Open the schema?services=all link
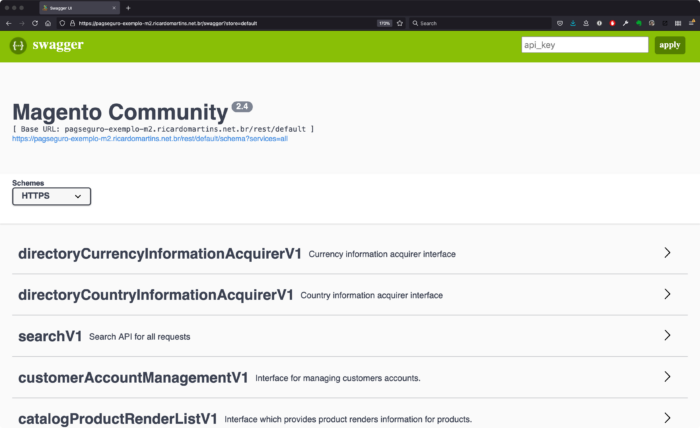 [x=150, y=139]
